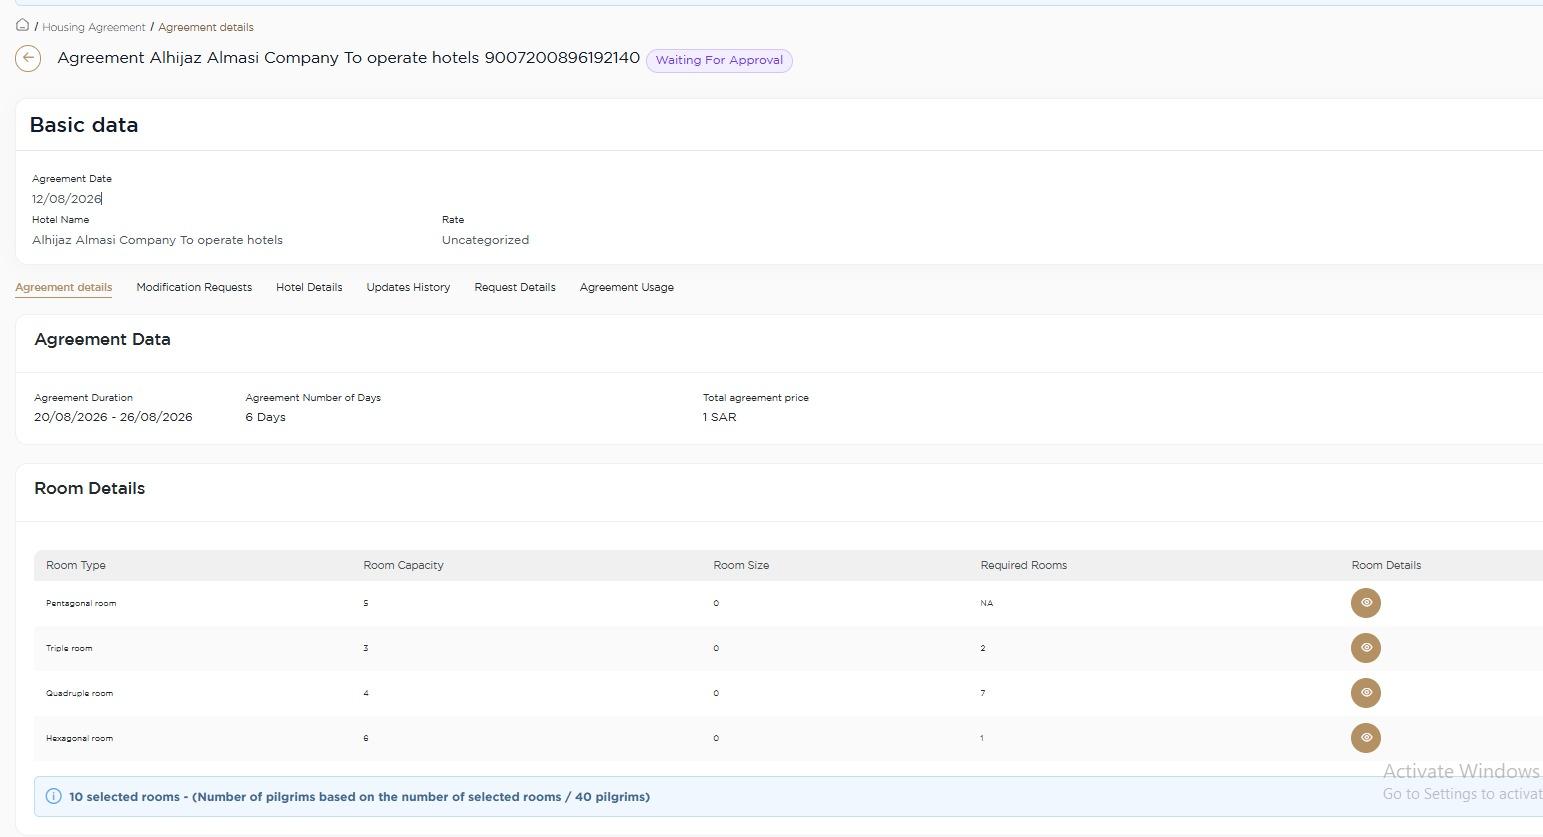Click the info icon in selected rooms banner
Viewport: 1543px width, 837px height.
[54, 797]
